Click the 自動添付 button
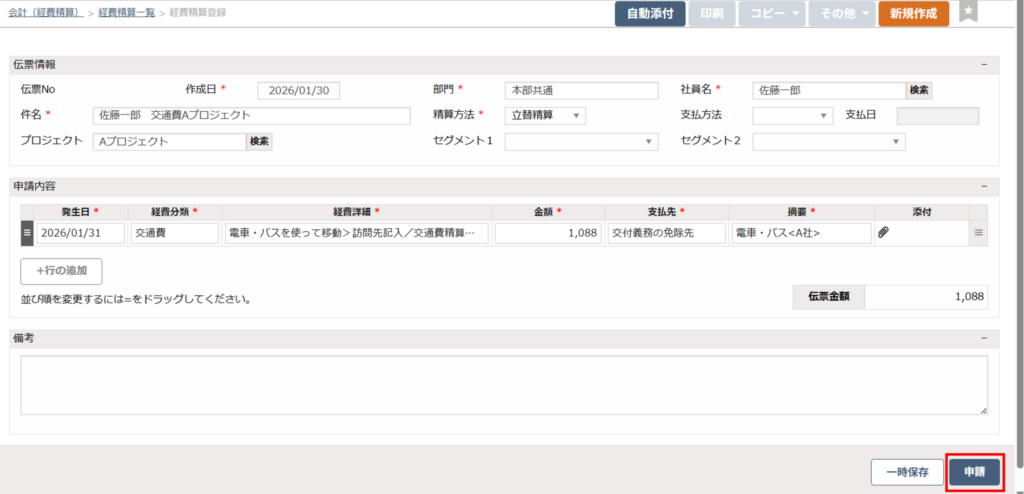Screen dimensions: 1024x494 (650, 14)
